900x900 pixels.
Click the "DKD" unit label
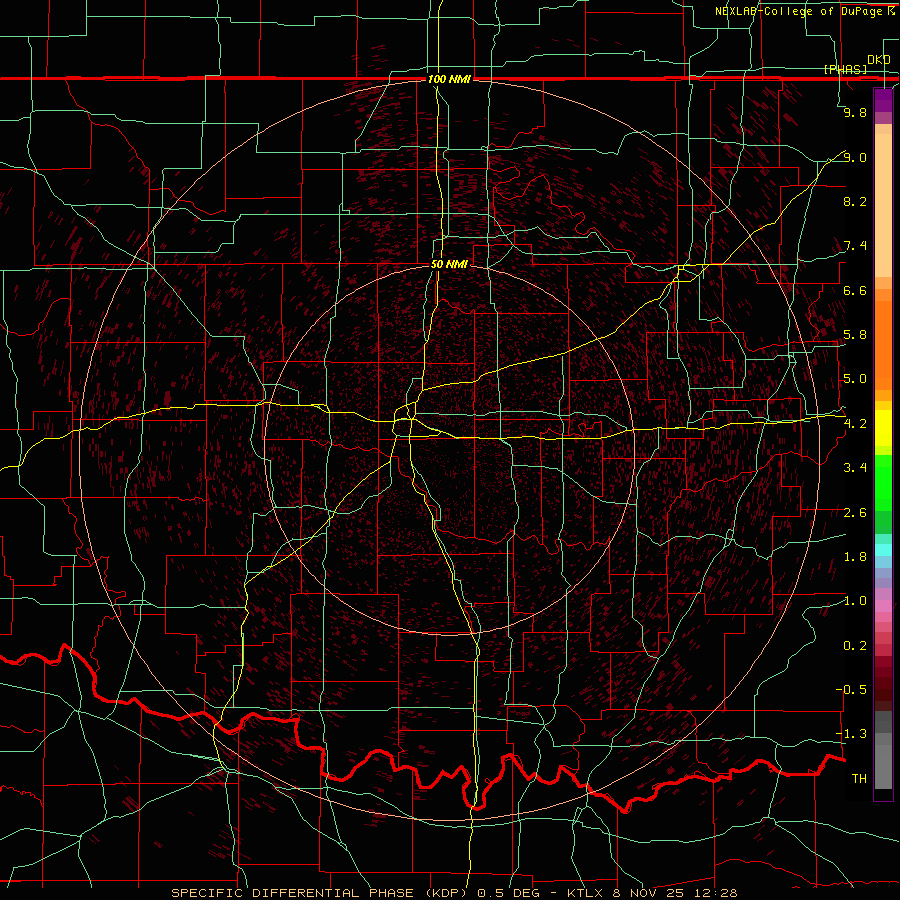pos(879,59)
